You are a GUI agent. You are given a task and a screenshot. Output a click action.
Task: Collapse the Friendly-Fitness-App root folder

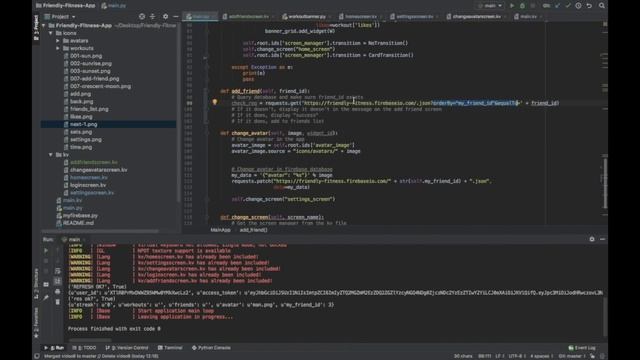tap(44, 25)
